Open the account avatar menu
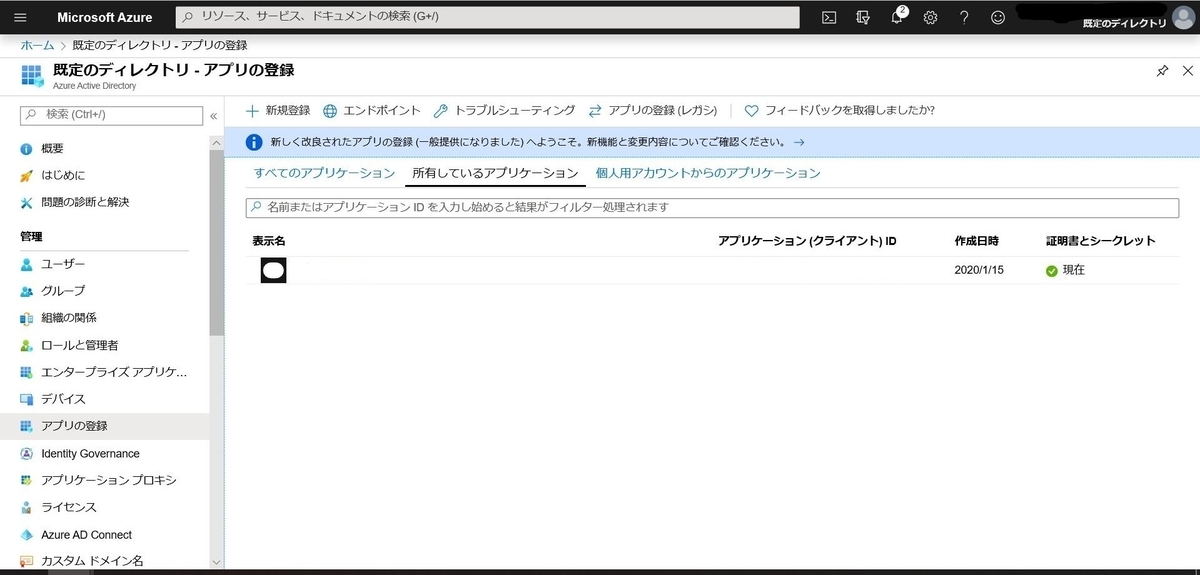The image size is (1200, 575). coord(1183,18)
